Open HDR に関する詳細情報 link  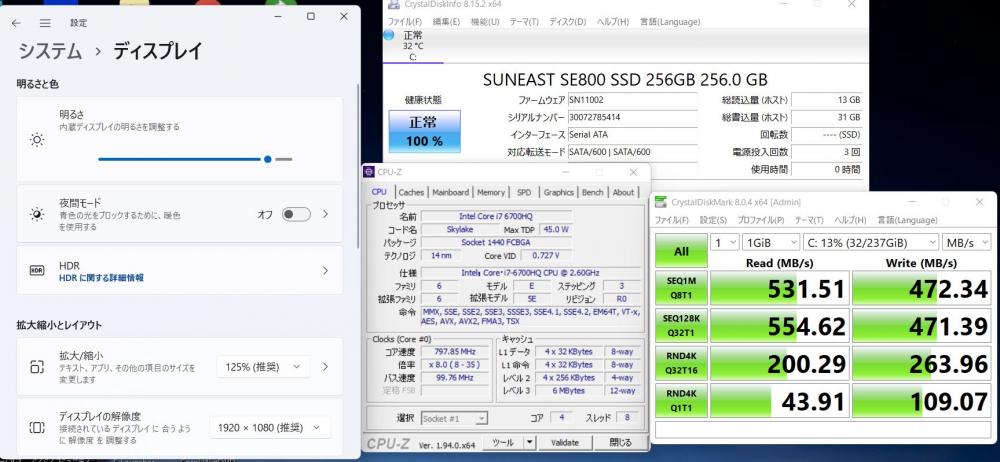click(x=101, y=278)
